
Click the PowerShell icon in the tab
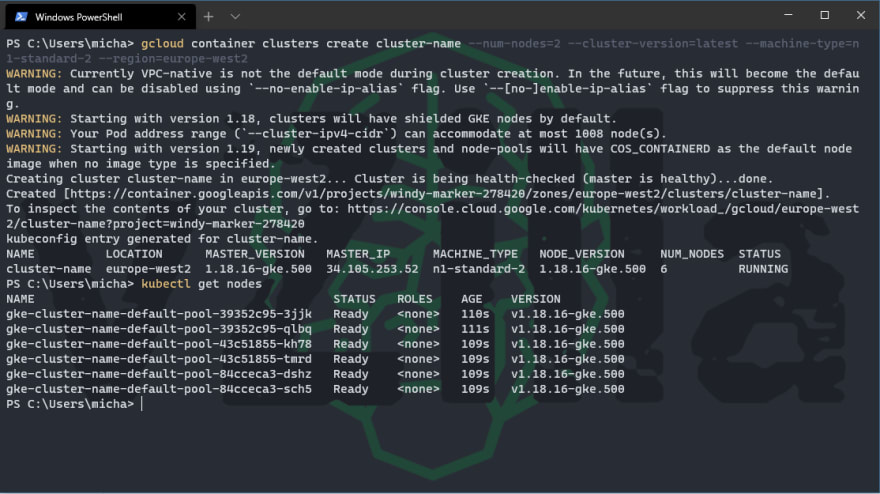point(21,17)
